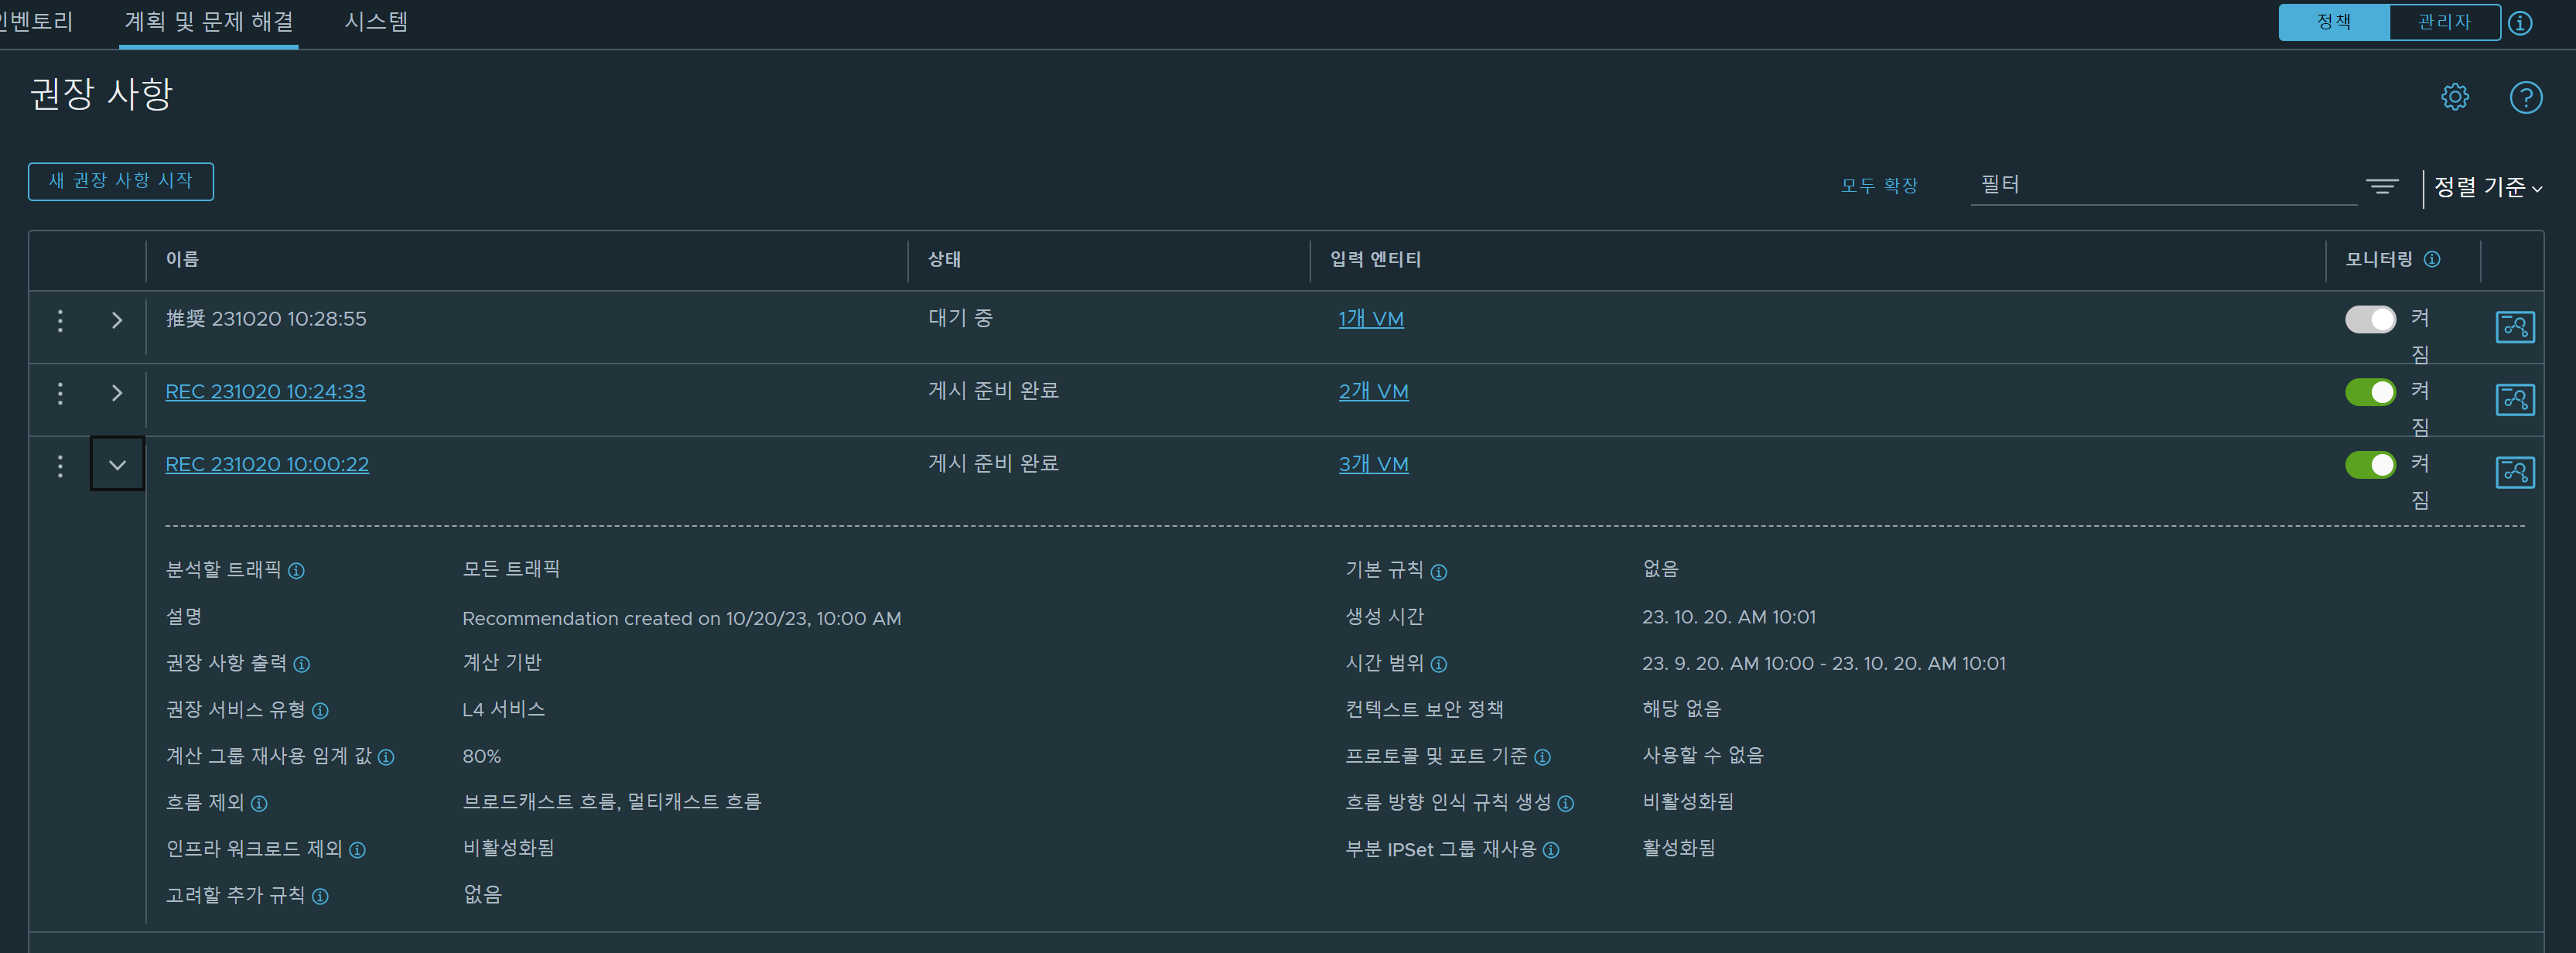Click info icon beside 권장 서비스 유형
The image size is (2576, 953).
320,711
